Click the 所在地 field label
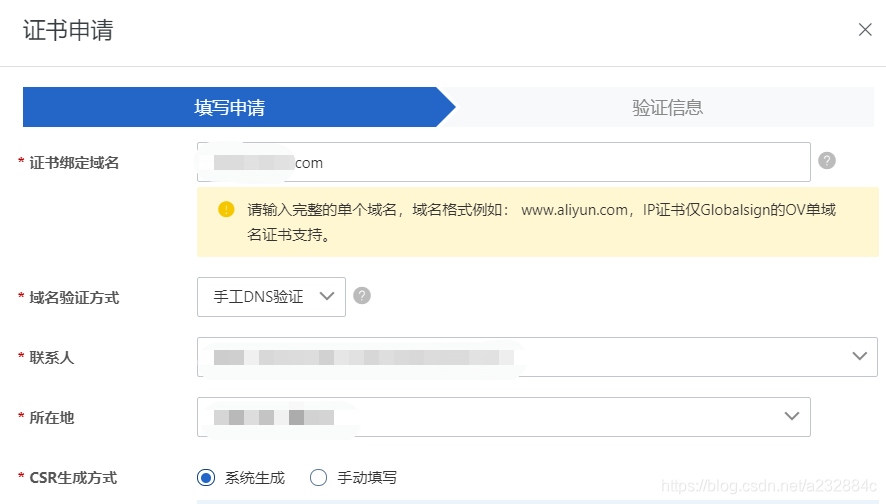886x504 pixels. pyautogui.click(x=51, y=418)
